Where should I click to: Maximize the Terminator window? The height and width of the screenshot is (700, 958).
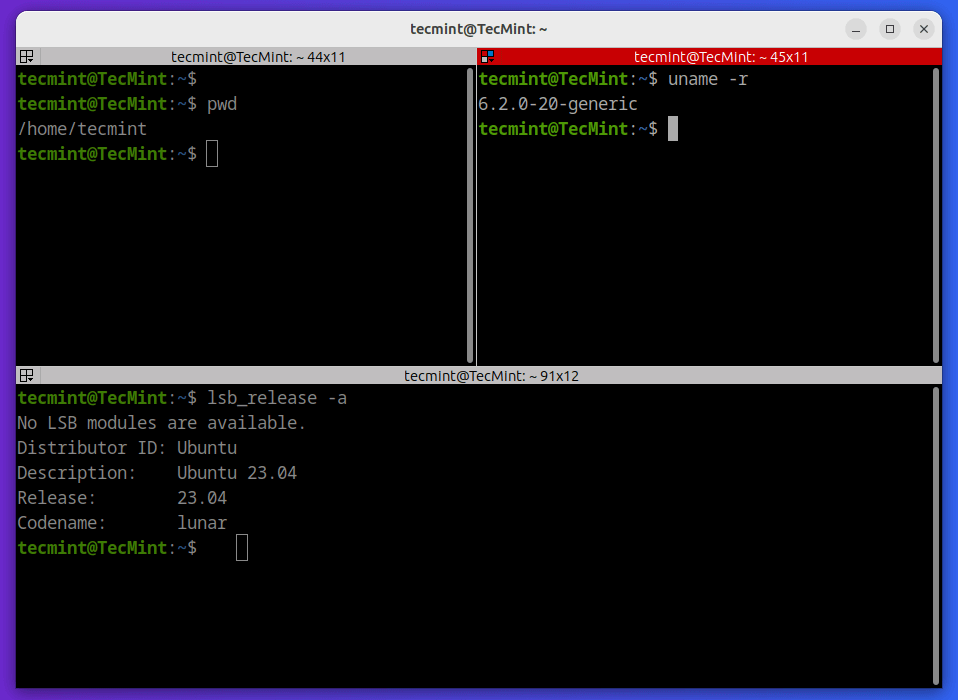pos(890,29)
